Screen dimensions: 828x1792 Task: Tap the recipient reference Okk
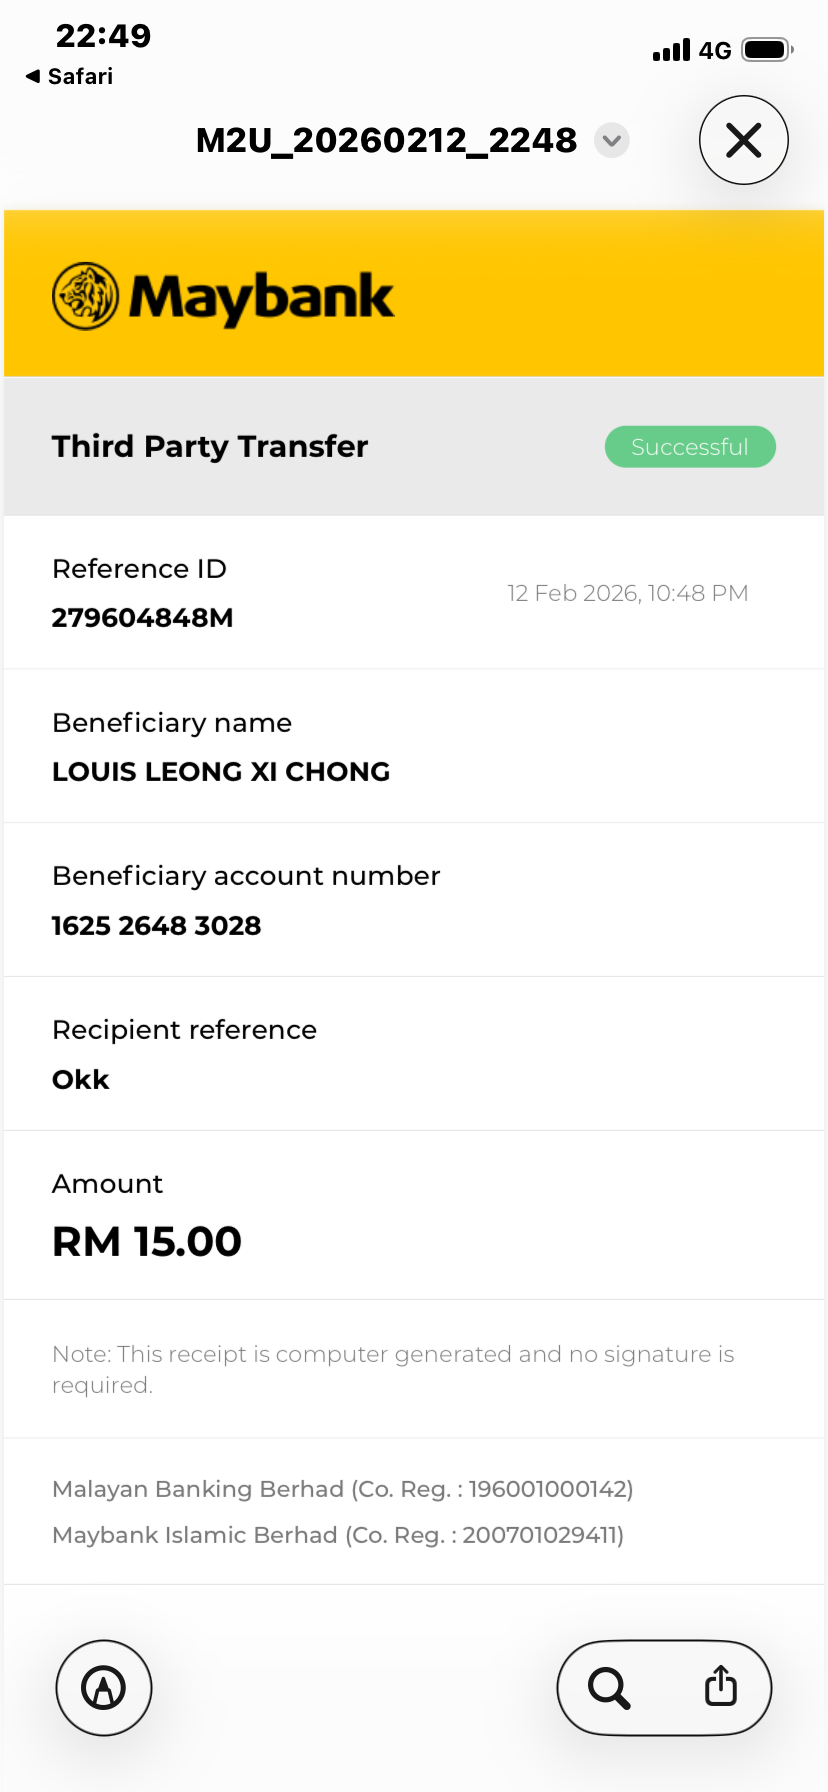tap(81, 1080)
